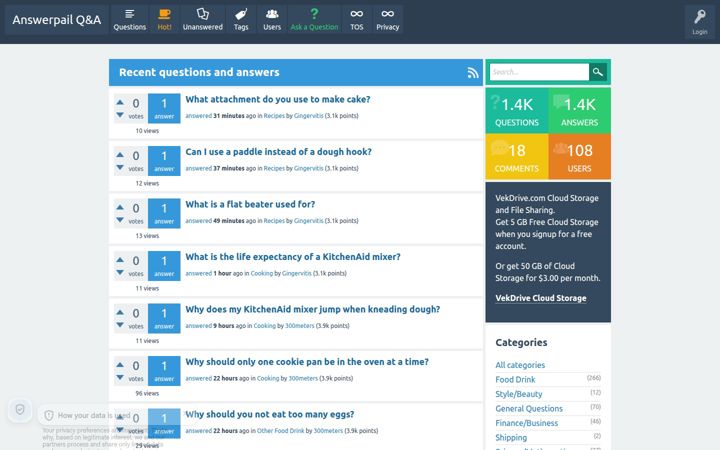
Task: Open the Food Drink category
Action: coord(515,380)
